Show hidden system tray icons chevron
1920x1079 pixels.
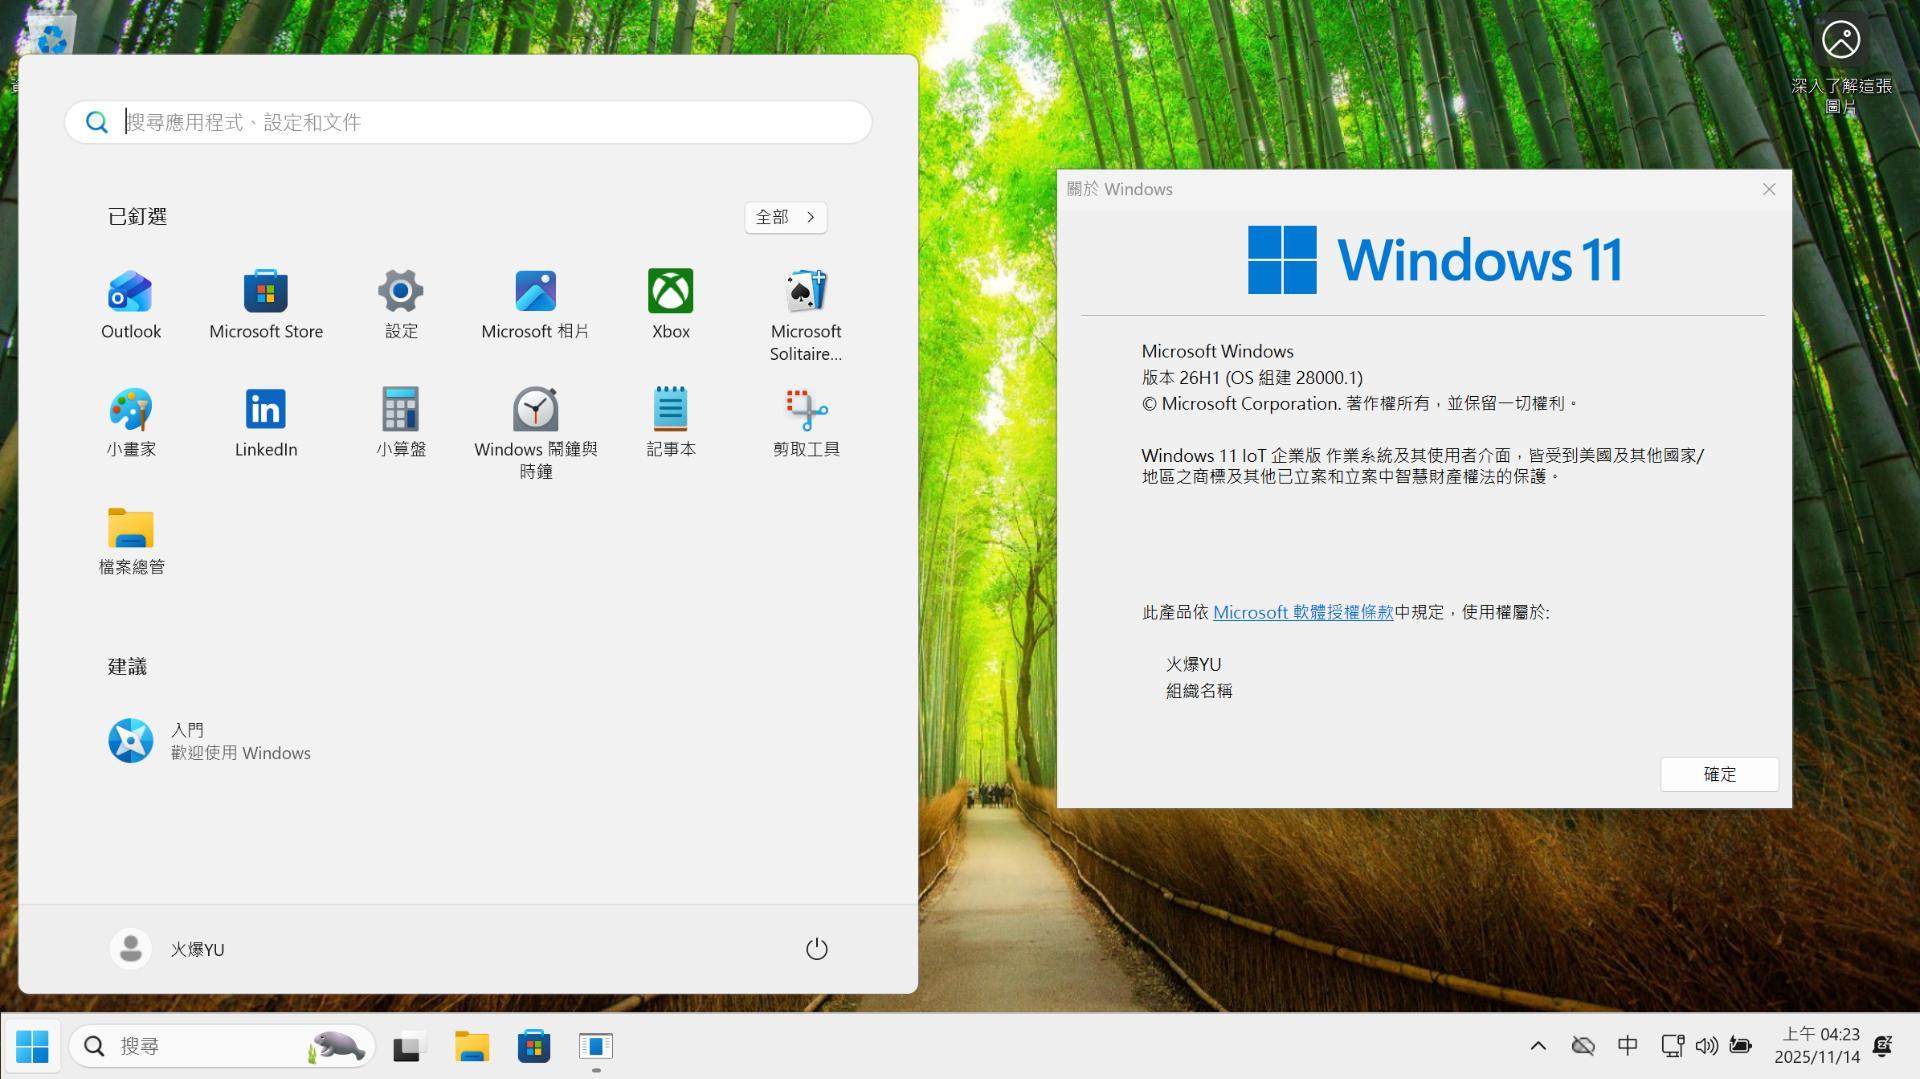click(x=1538, y=1046)
